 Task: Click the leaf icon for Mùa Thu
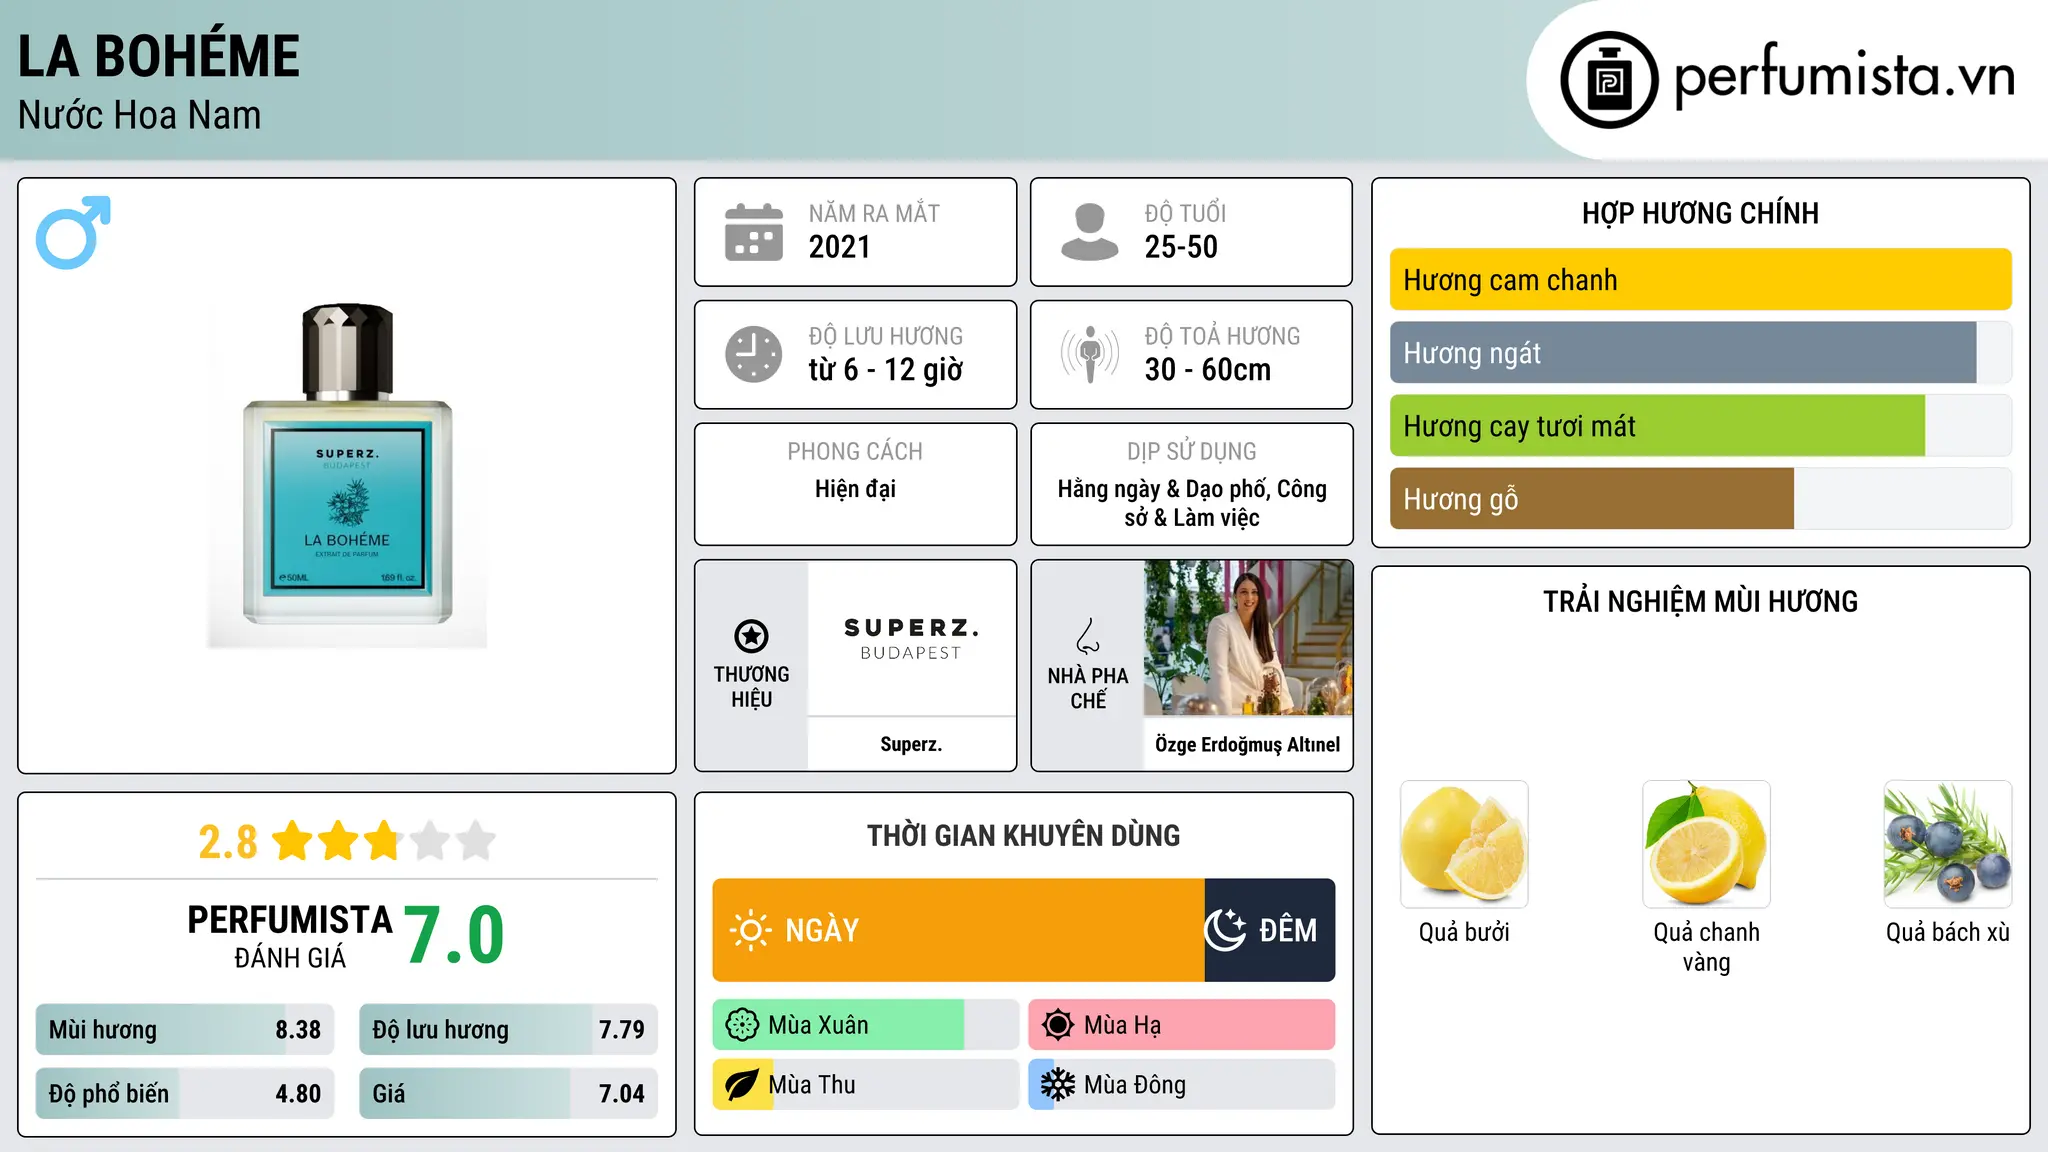click(742, 1085)
